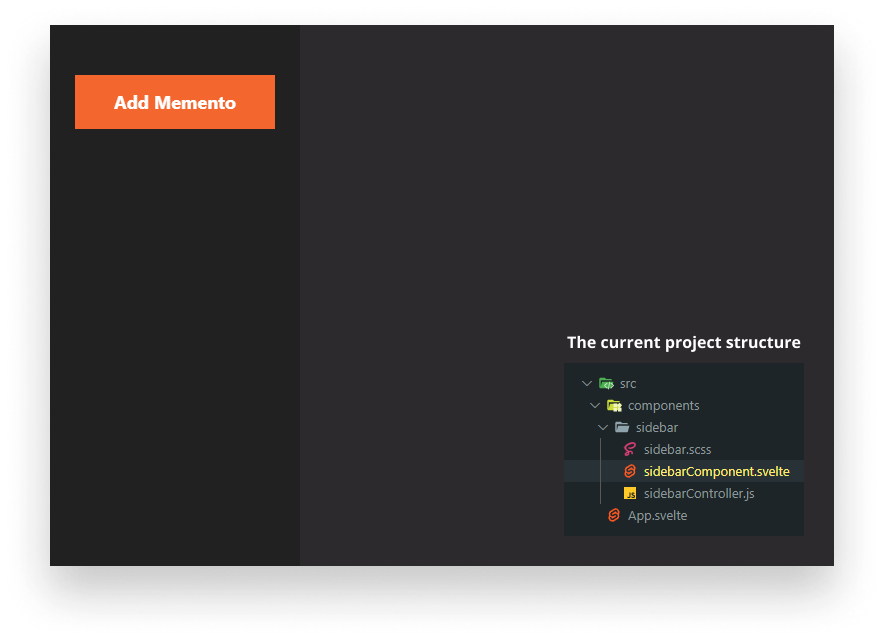Screen dimensions: 884x641
Task: Open the sidebarController.js file
Action: coord(699,493)
